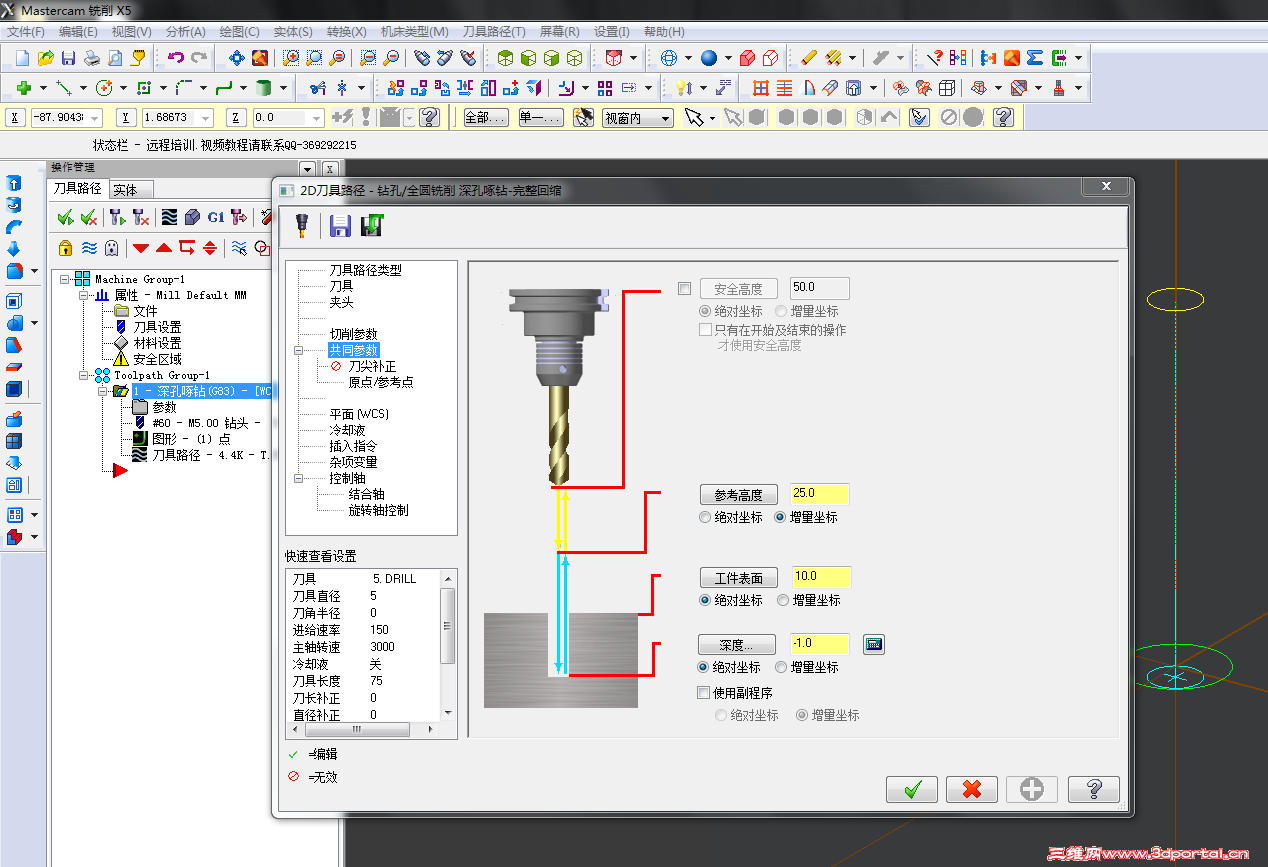
Task: Open the sketcher green plus point tool
Action: [x=24, y=88]
